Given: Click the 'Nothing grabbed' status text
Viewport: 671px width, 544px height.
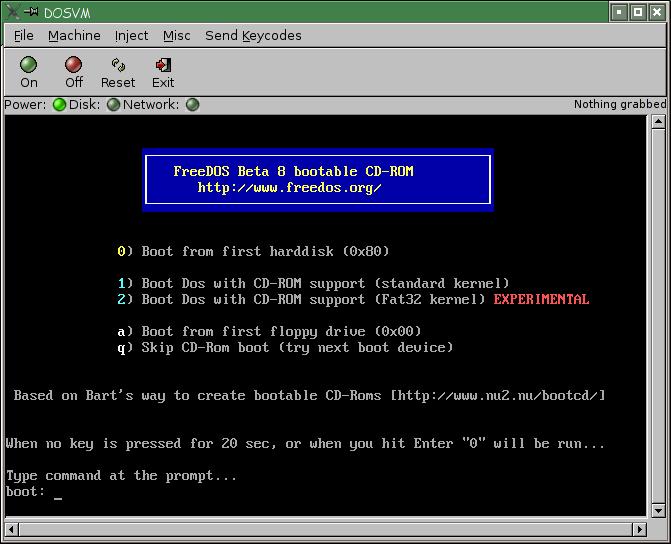Looking at the screenshot, I should 620,104.
